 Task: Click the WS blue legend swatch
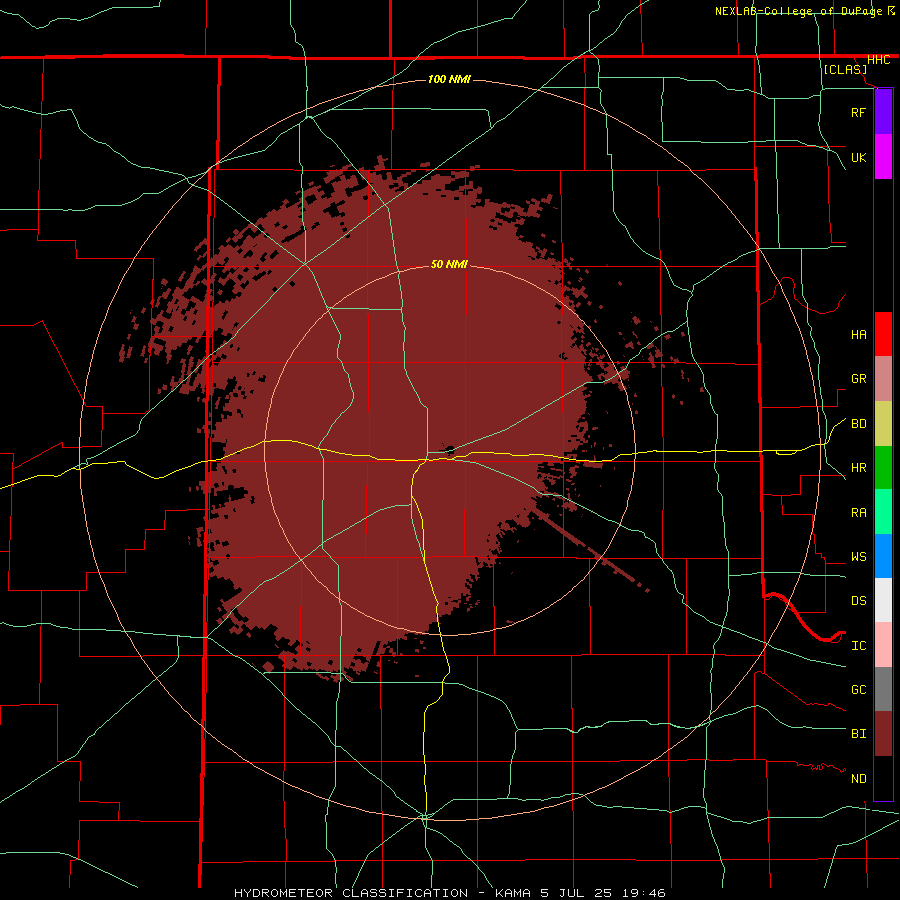883,556
